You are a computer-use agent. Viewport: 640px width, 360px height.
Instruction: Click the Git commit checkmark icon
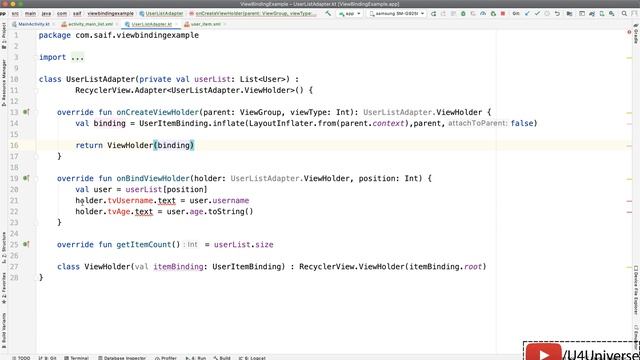tap(537, 13)
